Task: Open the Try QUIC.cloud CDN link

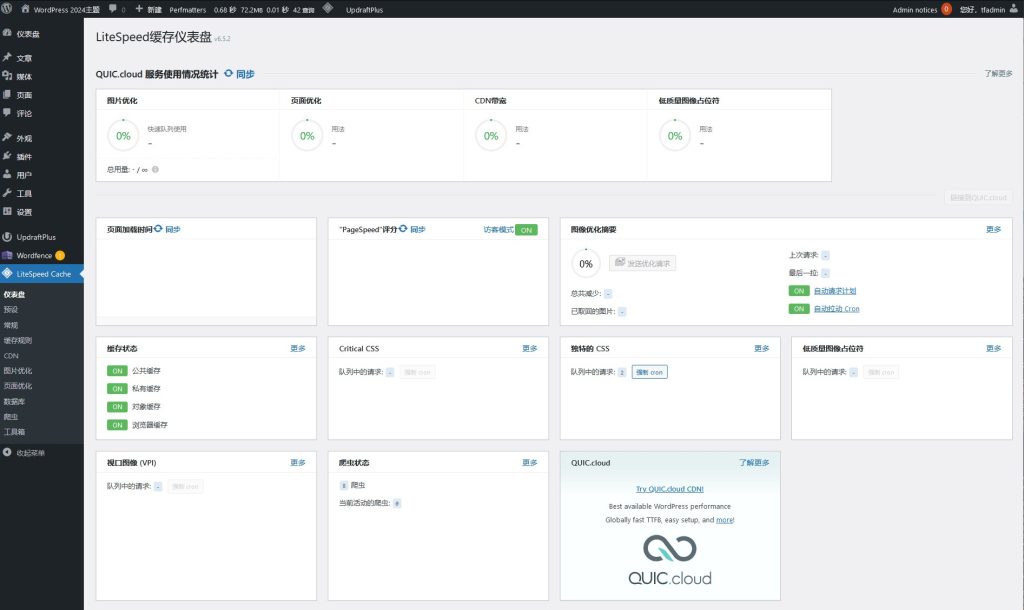Action: (x=669, y=489)
